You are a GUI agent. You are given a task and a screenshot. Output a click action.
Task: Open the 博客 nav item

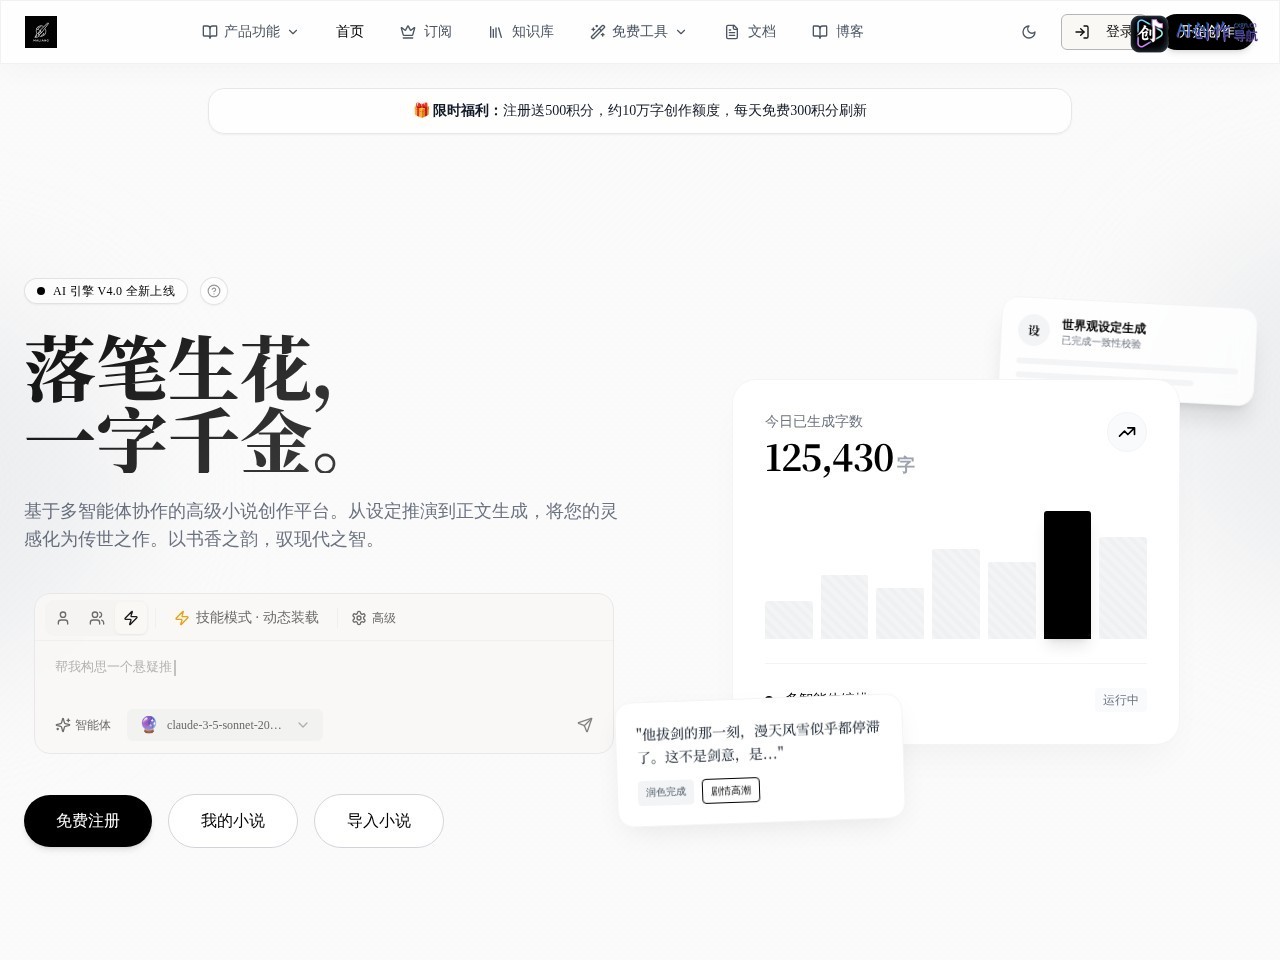(838, 32)
